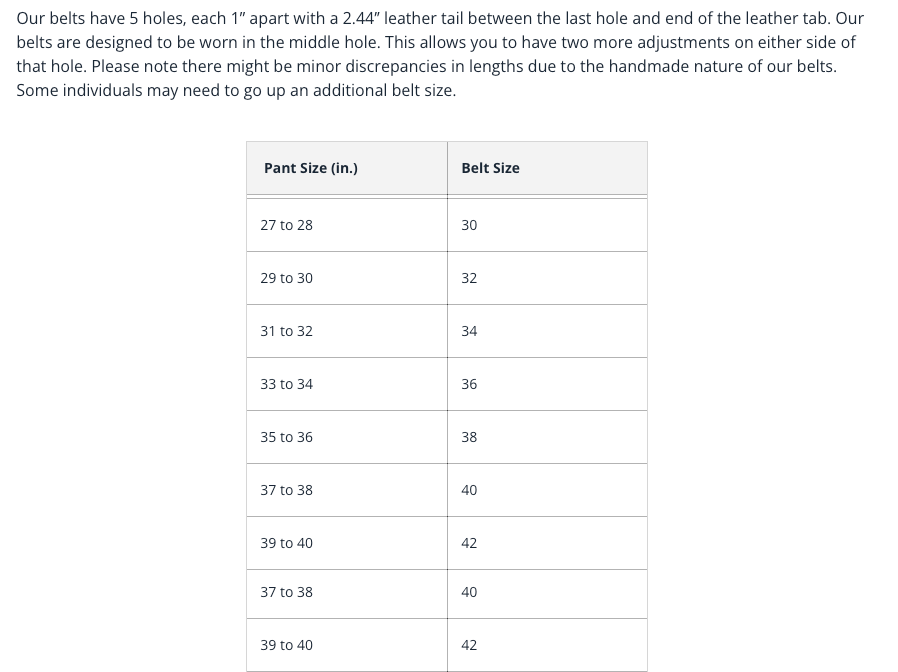Select the 33 to 34 pant size cell
The width and height of the screenshot is (898, 672).
click(x=346, y=384)
